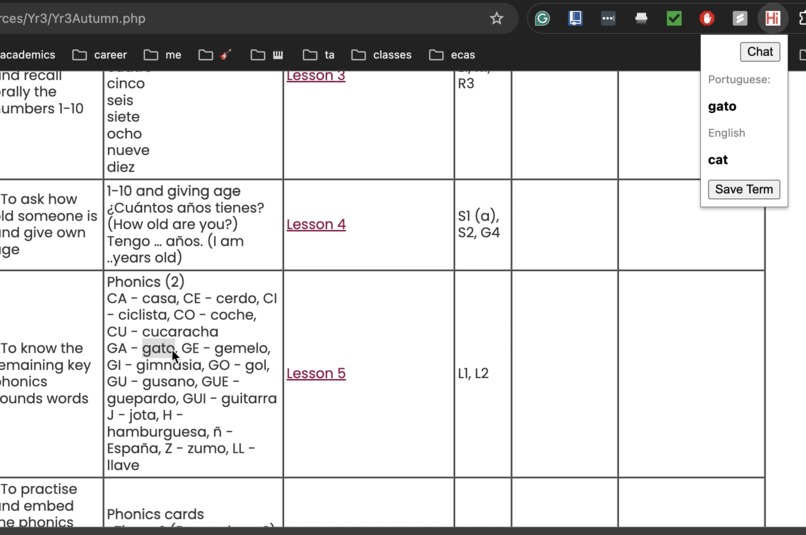Click the Save Term button
The image size is (806, 535).
[x=744, y=189]
